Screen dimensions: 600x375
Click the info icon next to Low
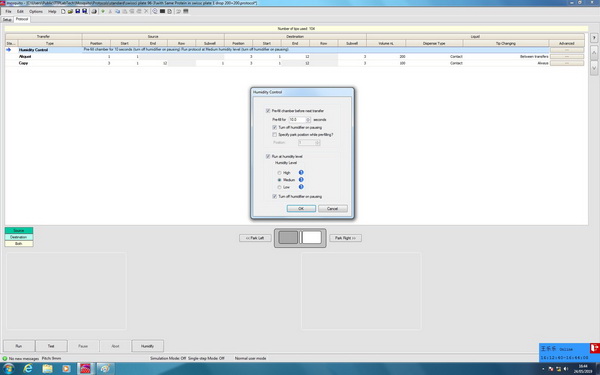[301, 187]
